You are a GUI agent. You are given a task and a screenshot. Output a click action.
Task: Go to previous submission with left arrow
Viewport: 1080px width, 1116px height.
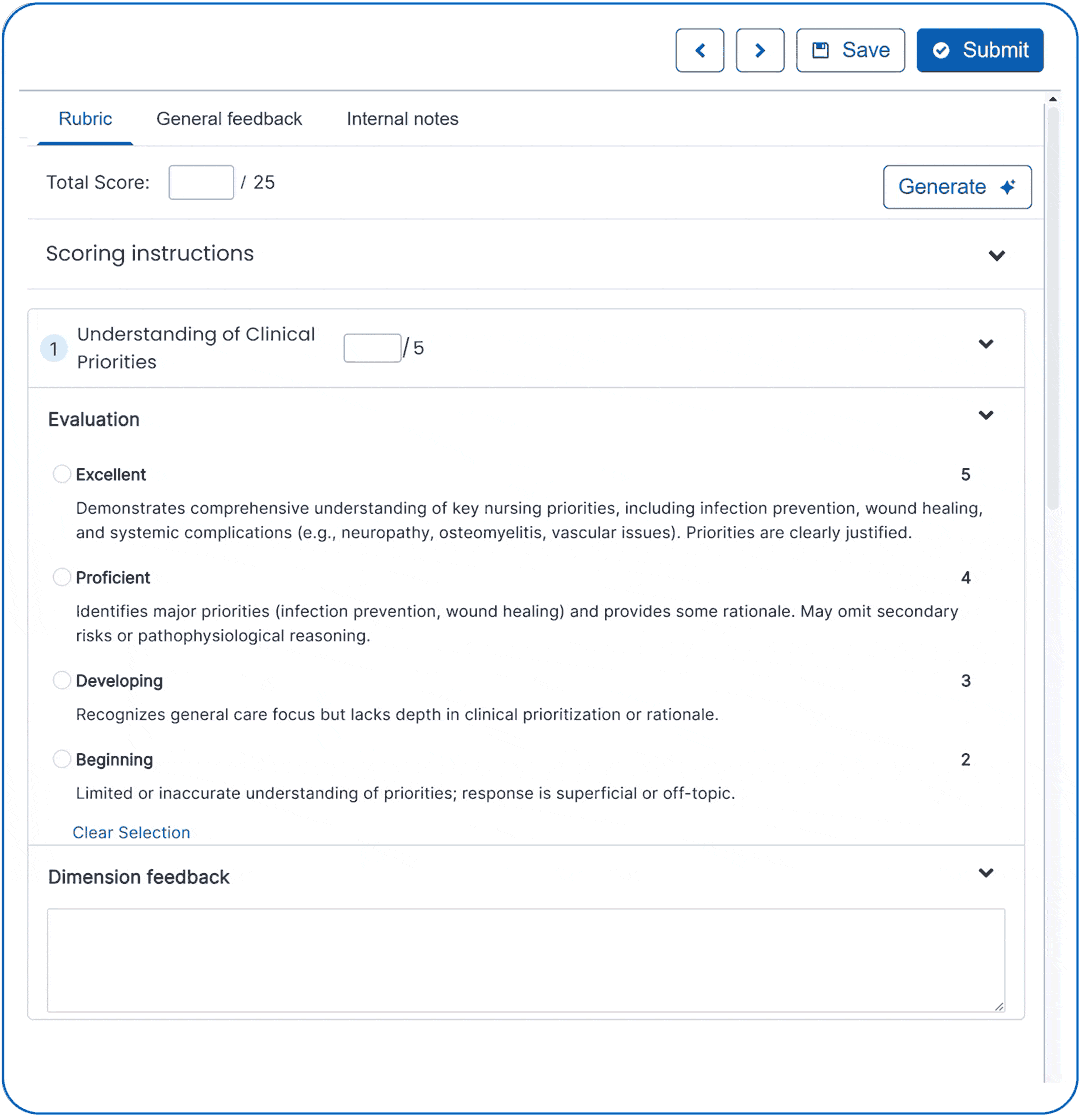(x=699, y=50)
